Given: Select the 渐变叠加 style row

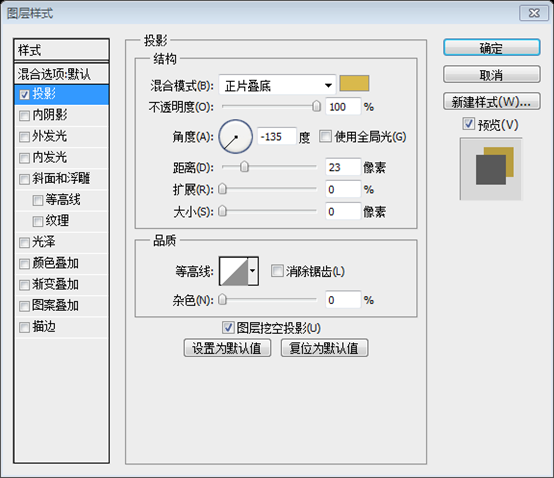Looking at the screenshot, I should point(61,285).
